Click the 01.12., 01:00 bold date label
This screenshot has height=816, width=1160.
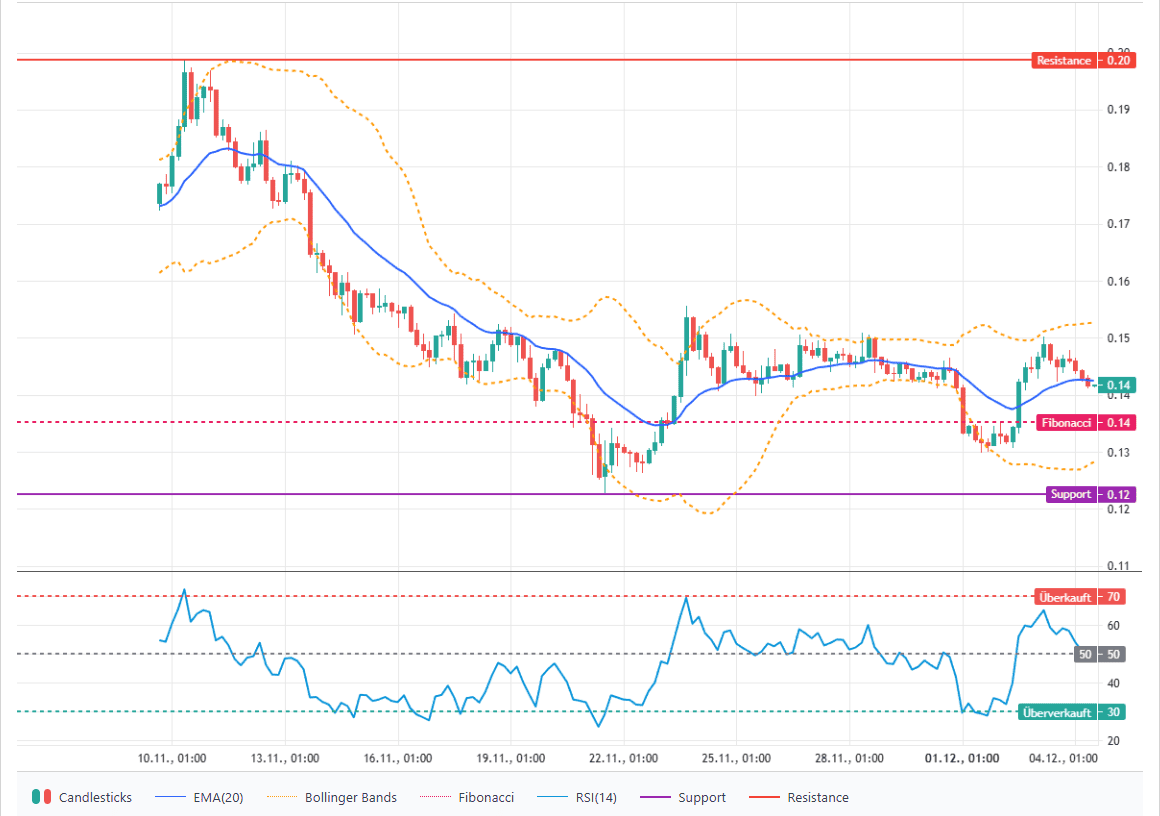[x=961, y=758]
